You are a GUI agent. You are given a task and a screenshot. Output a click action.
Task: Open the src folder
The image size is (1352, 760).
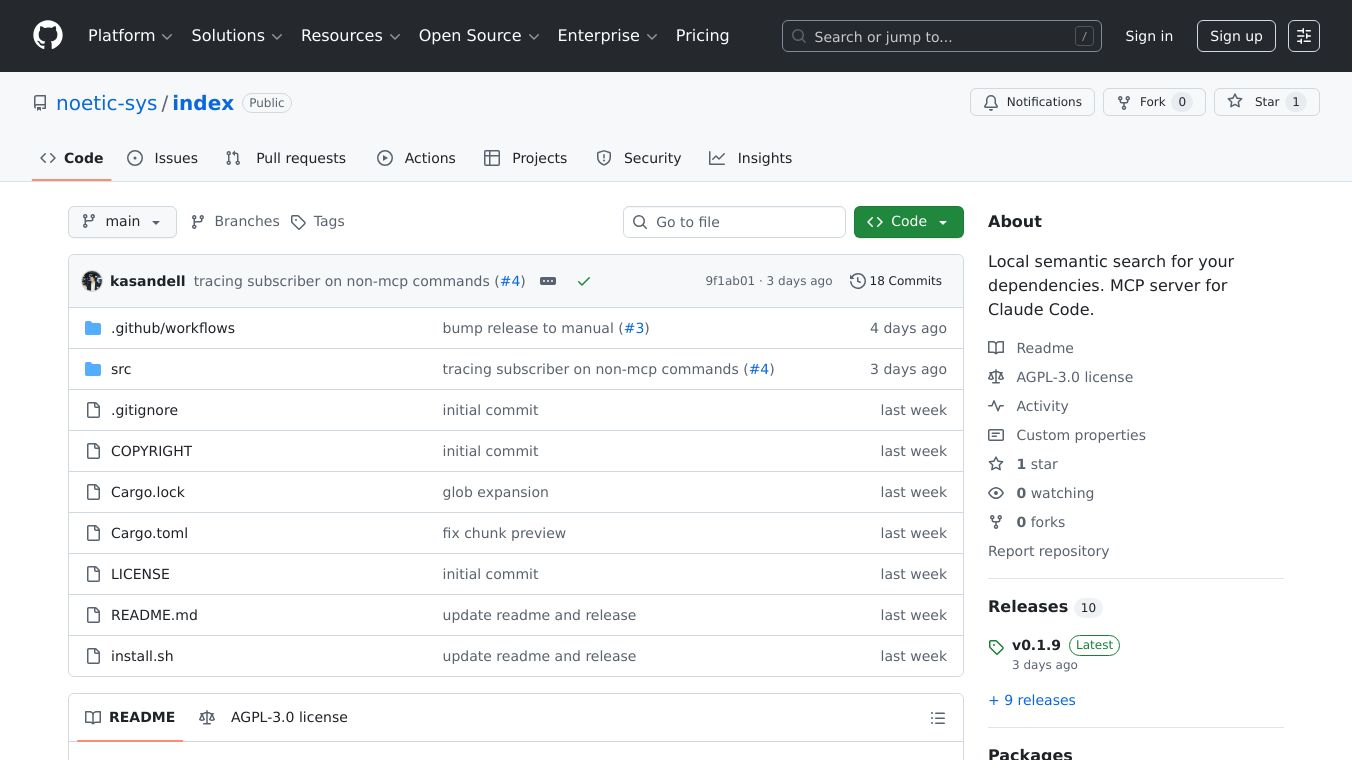point(121,369)
